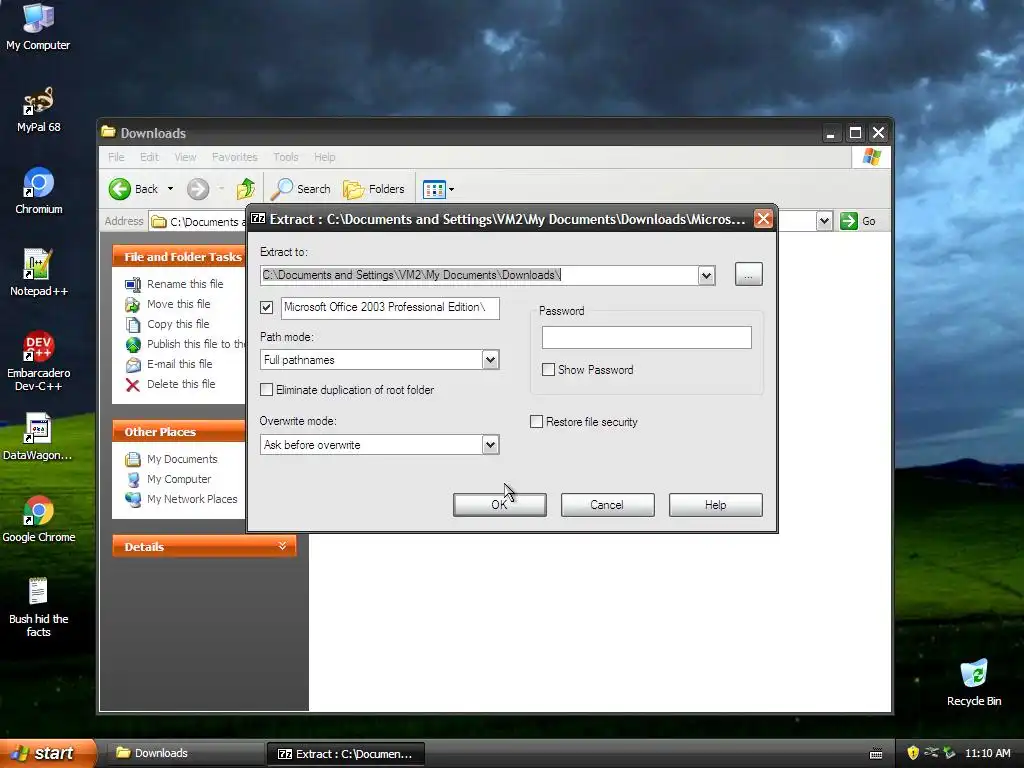Launch Google Chrome desktop shortcut
This screenshot has width=1024, height=768.
(38, 519)
